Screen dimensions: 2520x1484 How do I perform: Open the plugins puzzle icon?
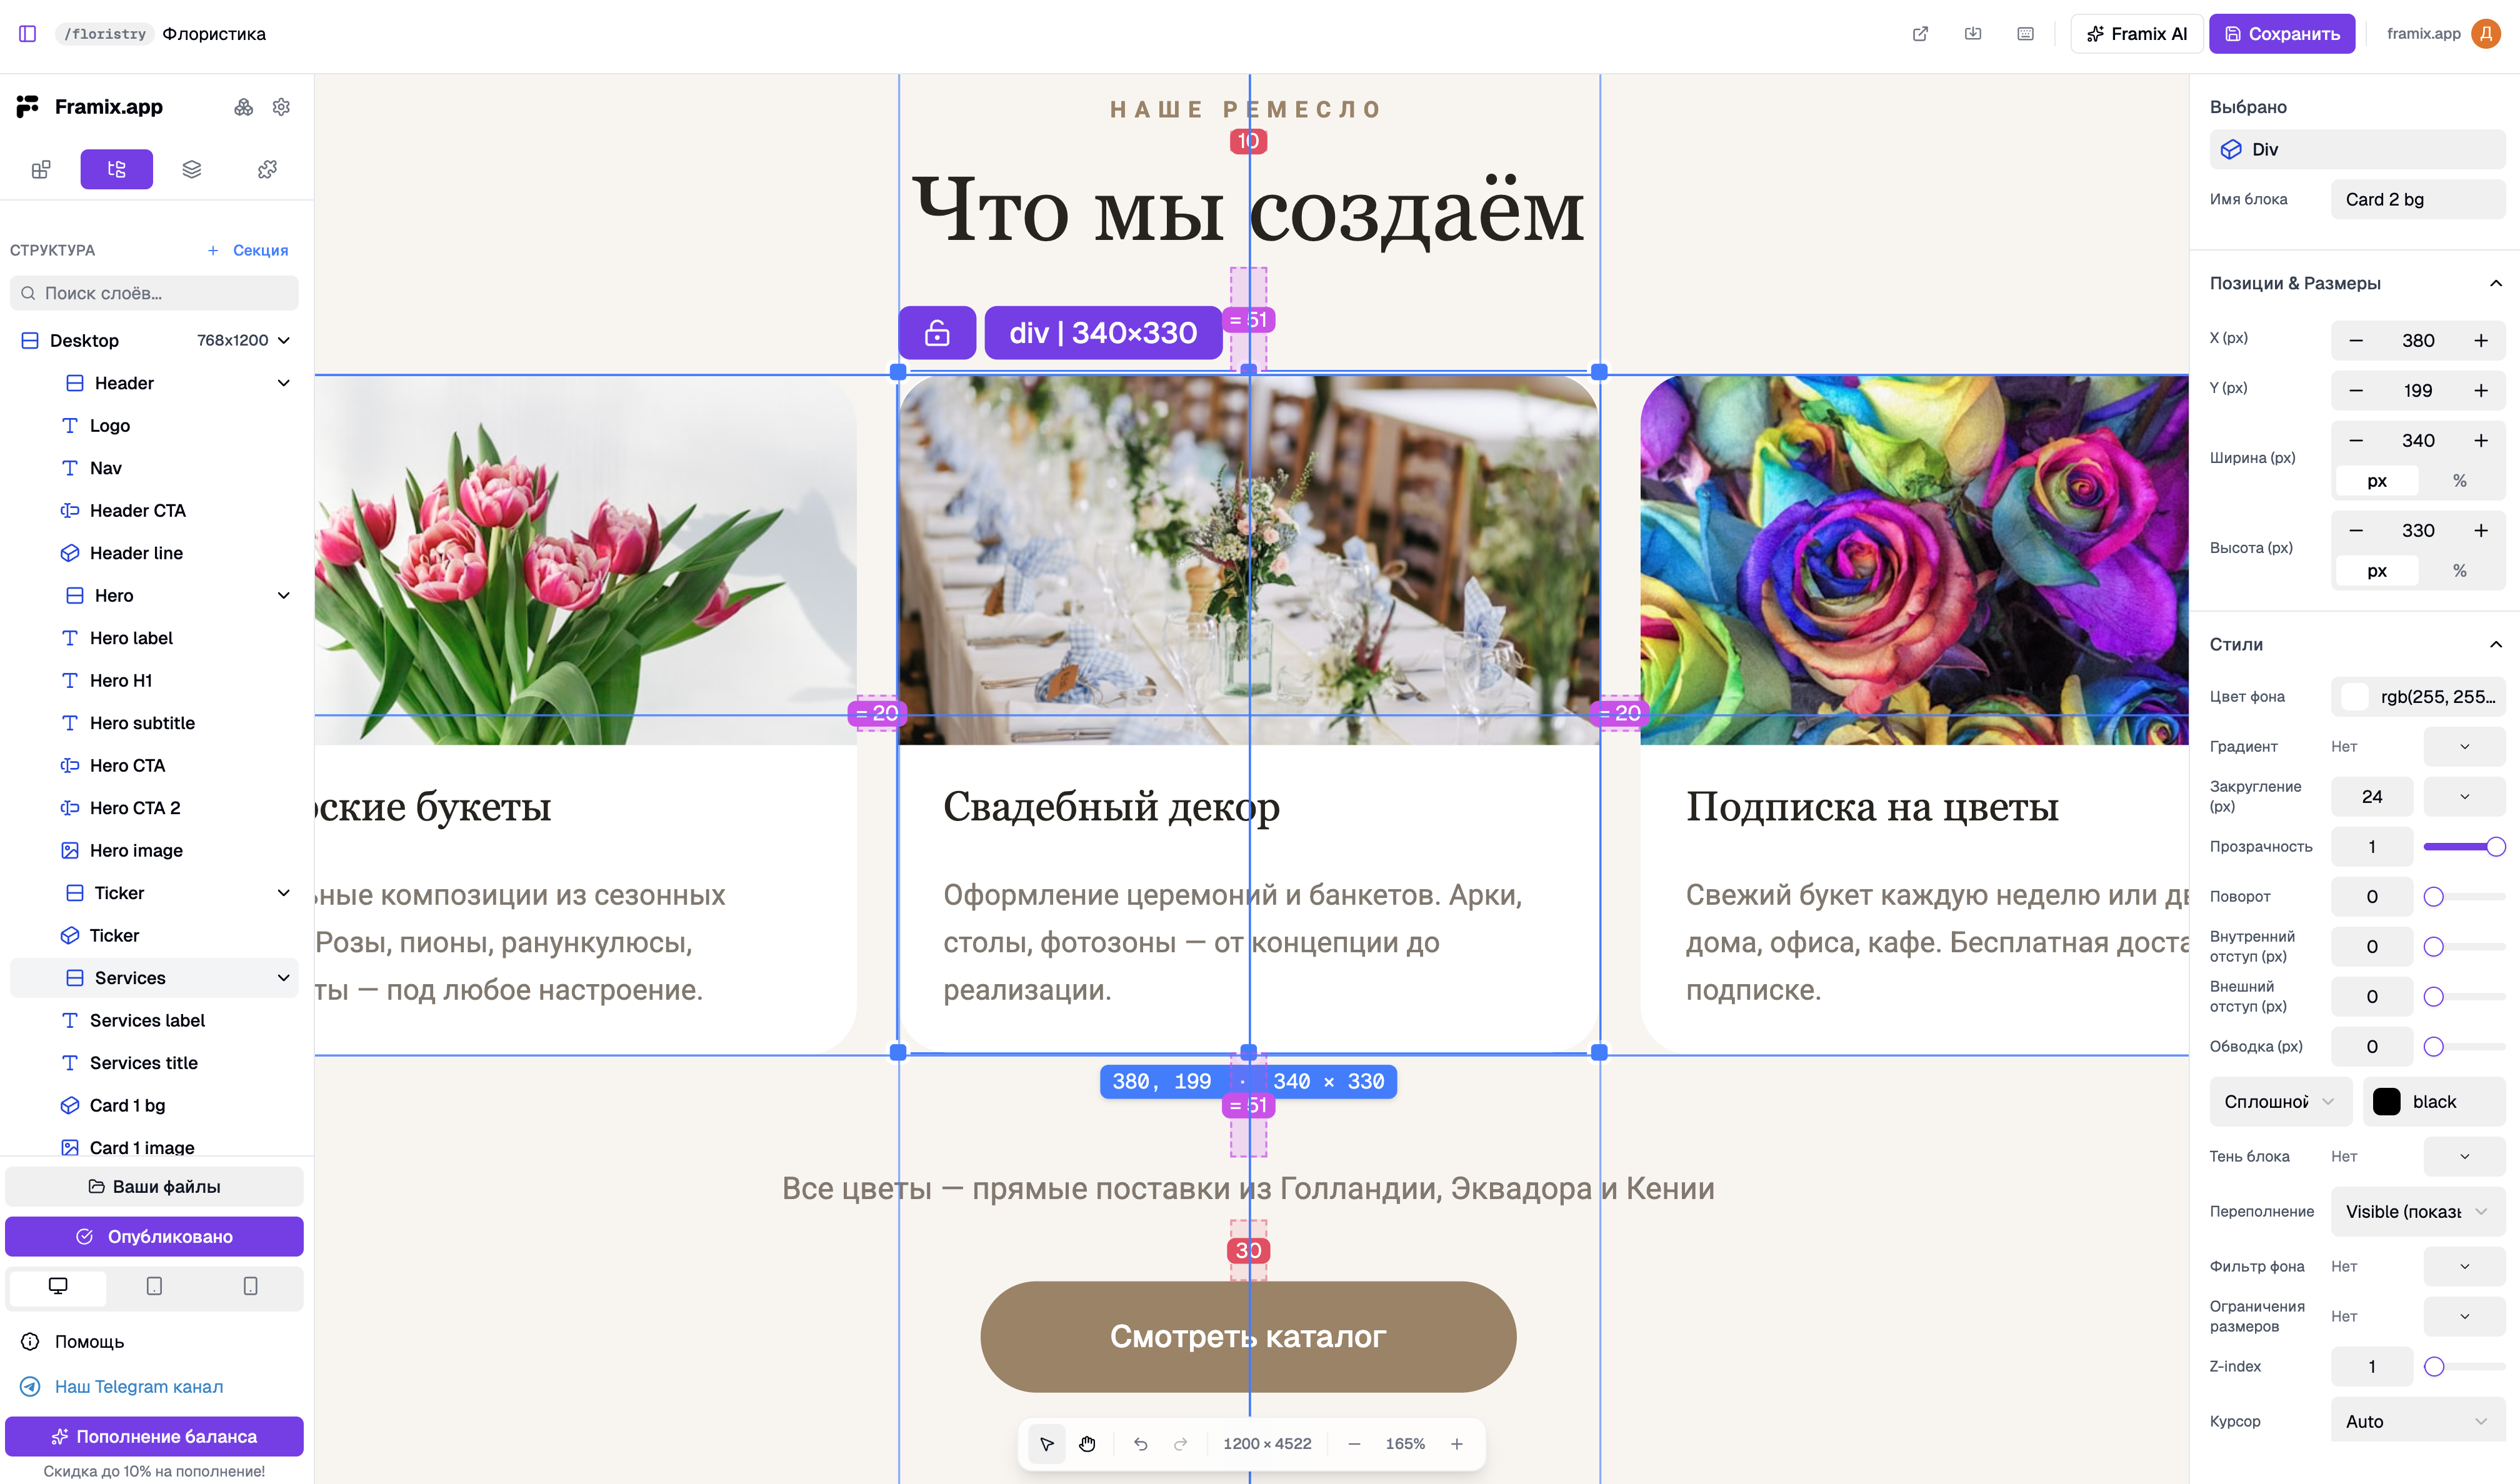tap(266, 169)
